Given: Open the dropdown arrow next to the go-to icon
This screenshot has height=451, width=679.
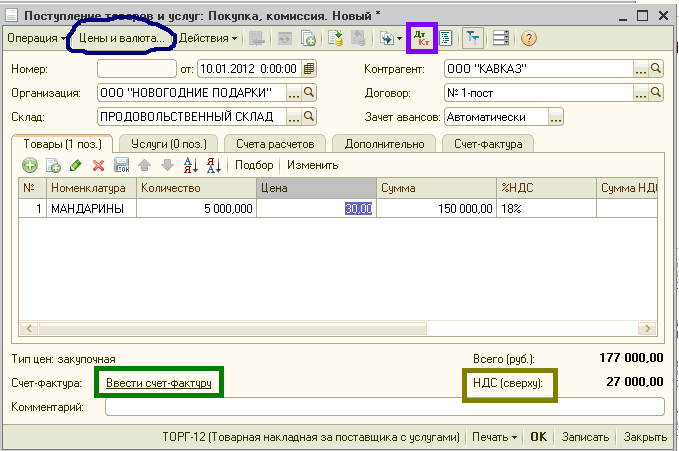Looking at the screenshot, I should coord(399,39).
